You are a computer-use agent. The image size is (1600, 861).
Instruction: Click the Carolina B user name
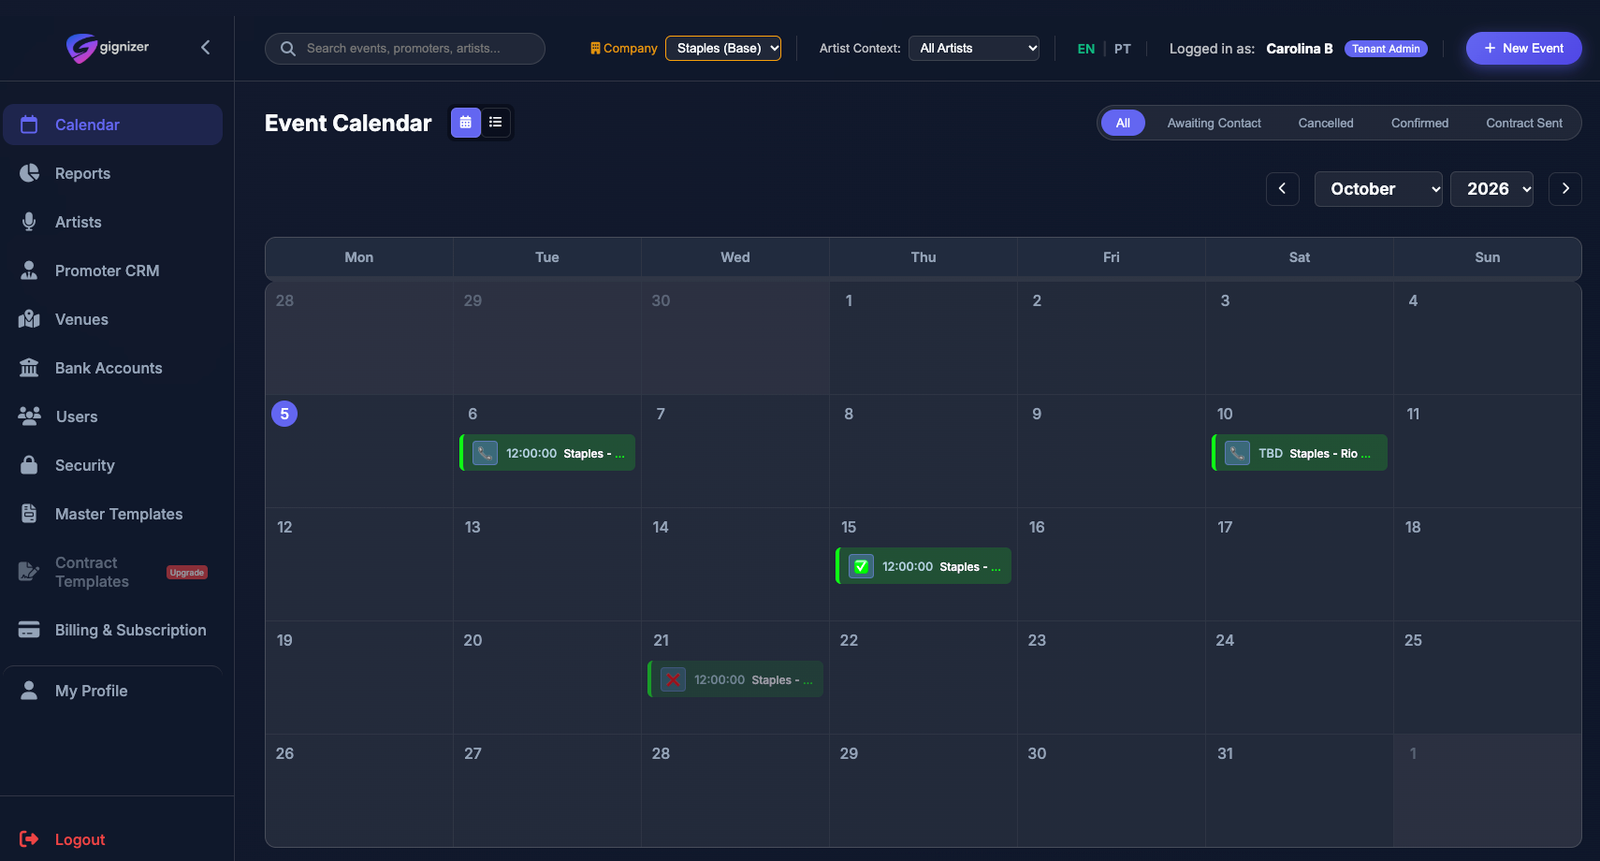[1299, 48]
